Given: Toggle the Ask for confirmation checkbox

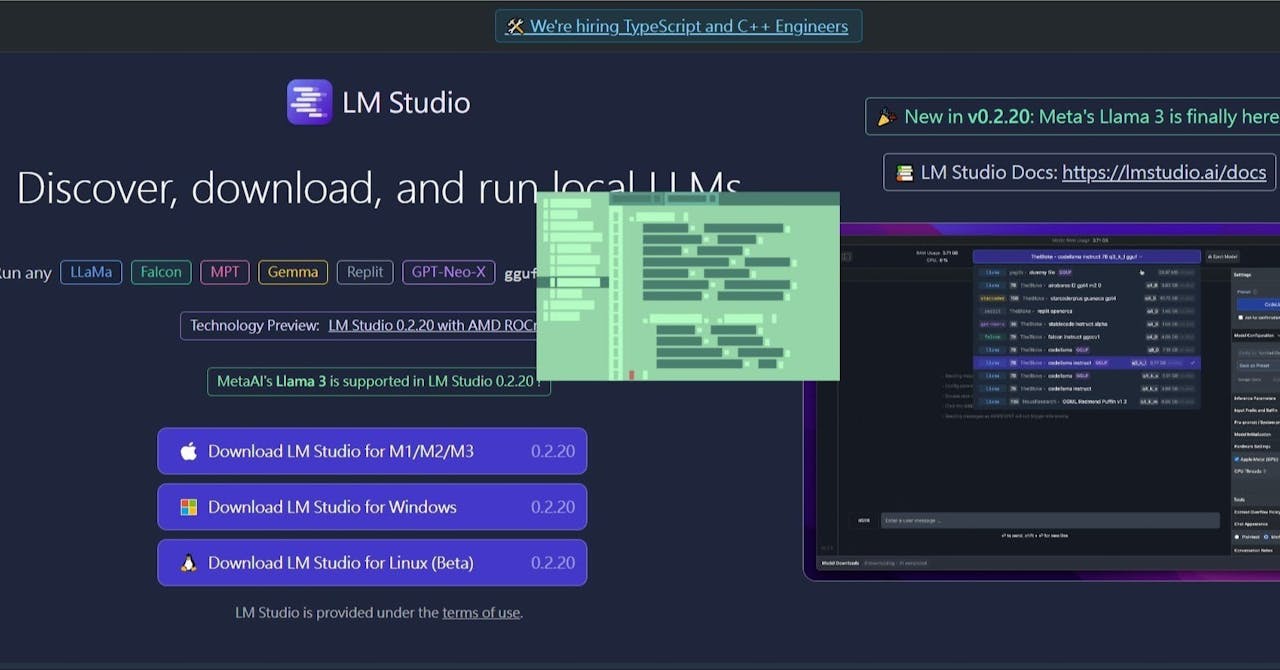Looking at the screenshot, I should [x=1240, y=317].
